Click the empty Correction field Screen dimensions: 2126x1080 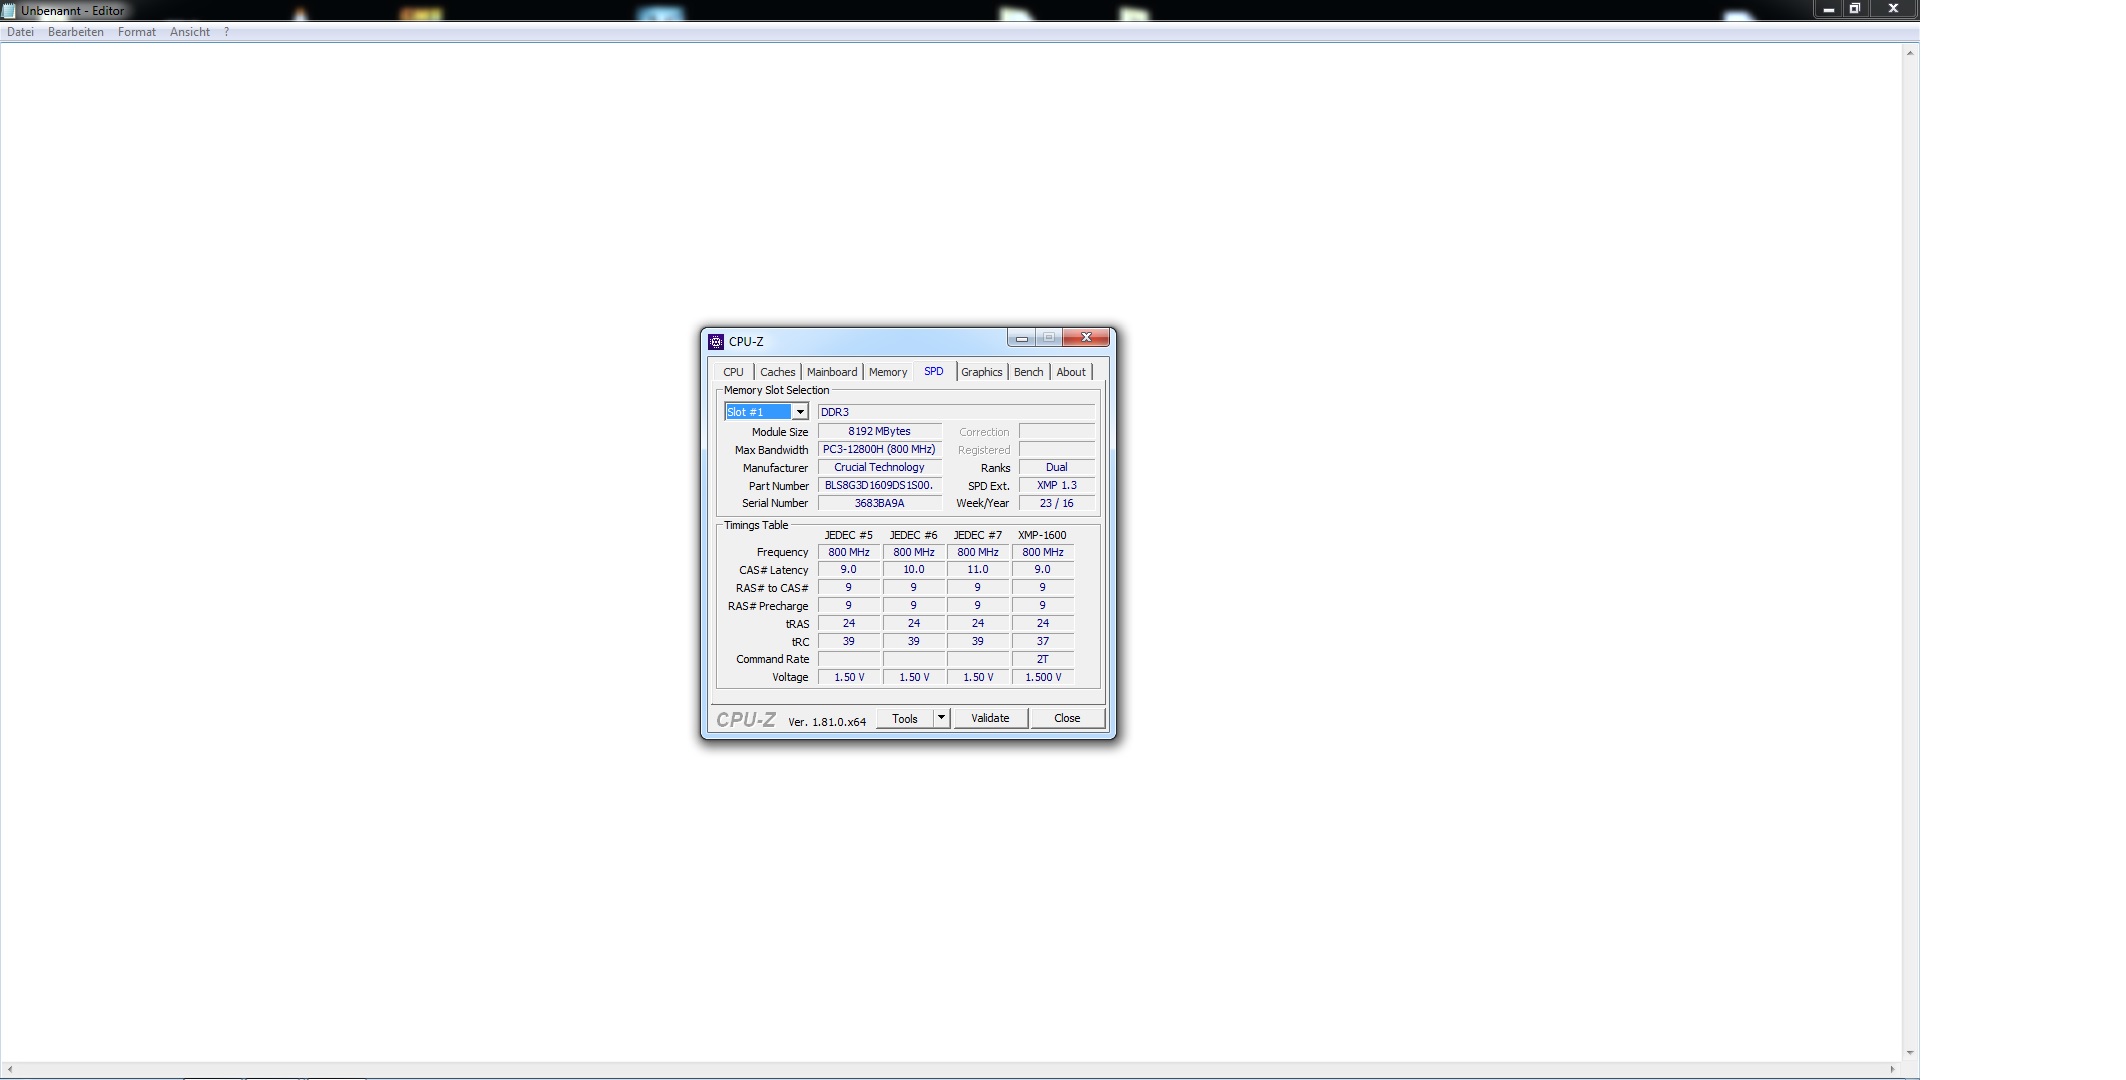coord(1057,432)
